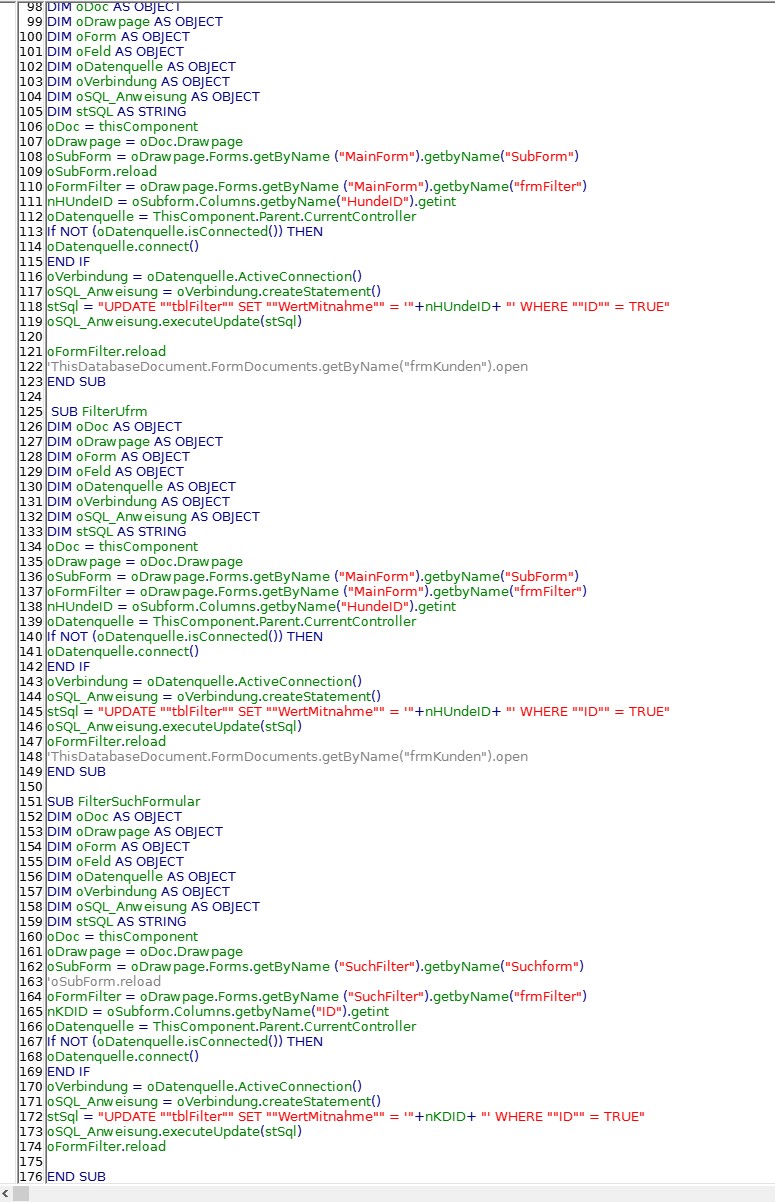The width and height of the screenshot is (775, 1202).
Task: Click line 162 oSubForm SuchFilter Suchform statement
Action: click(315, 967)
